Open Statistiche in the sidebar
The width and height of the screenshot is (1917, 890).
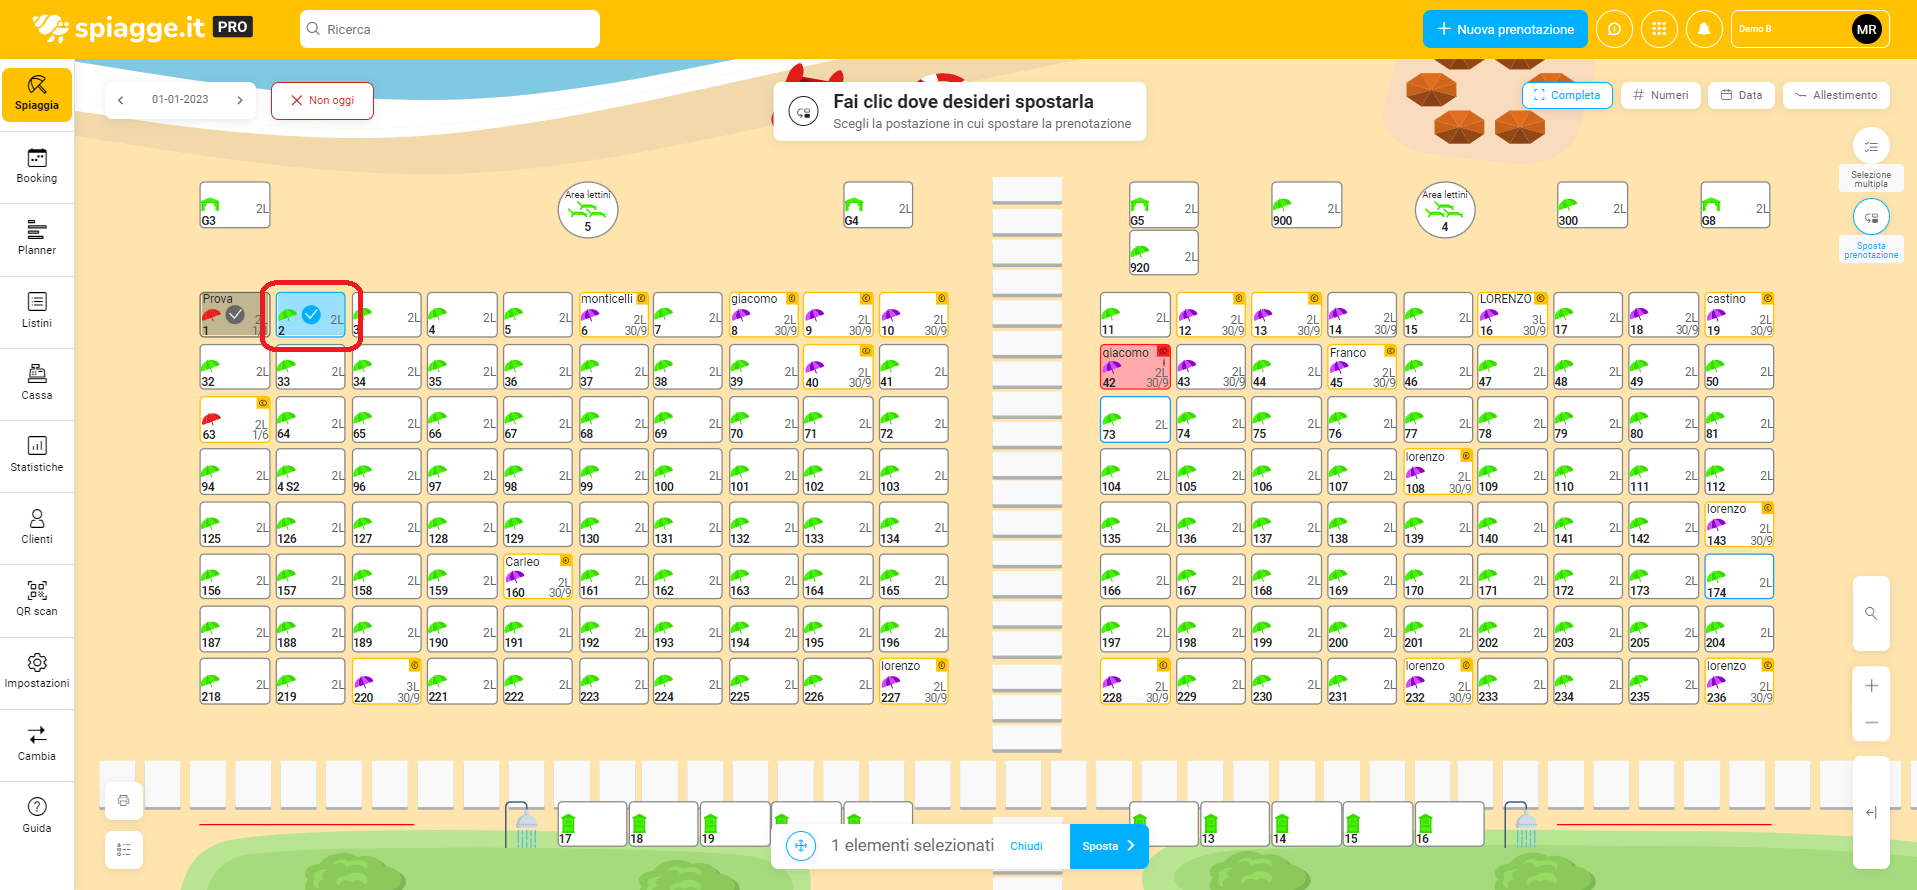[37, 453]
